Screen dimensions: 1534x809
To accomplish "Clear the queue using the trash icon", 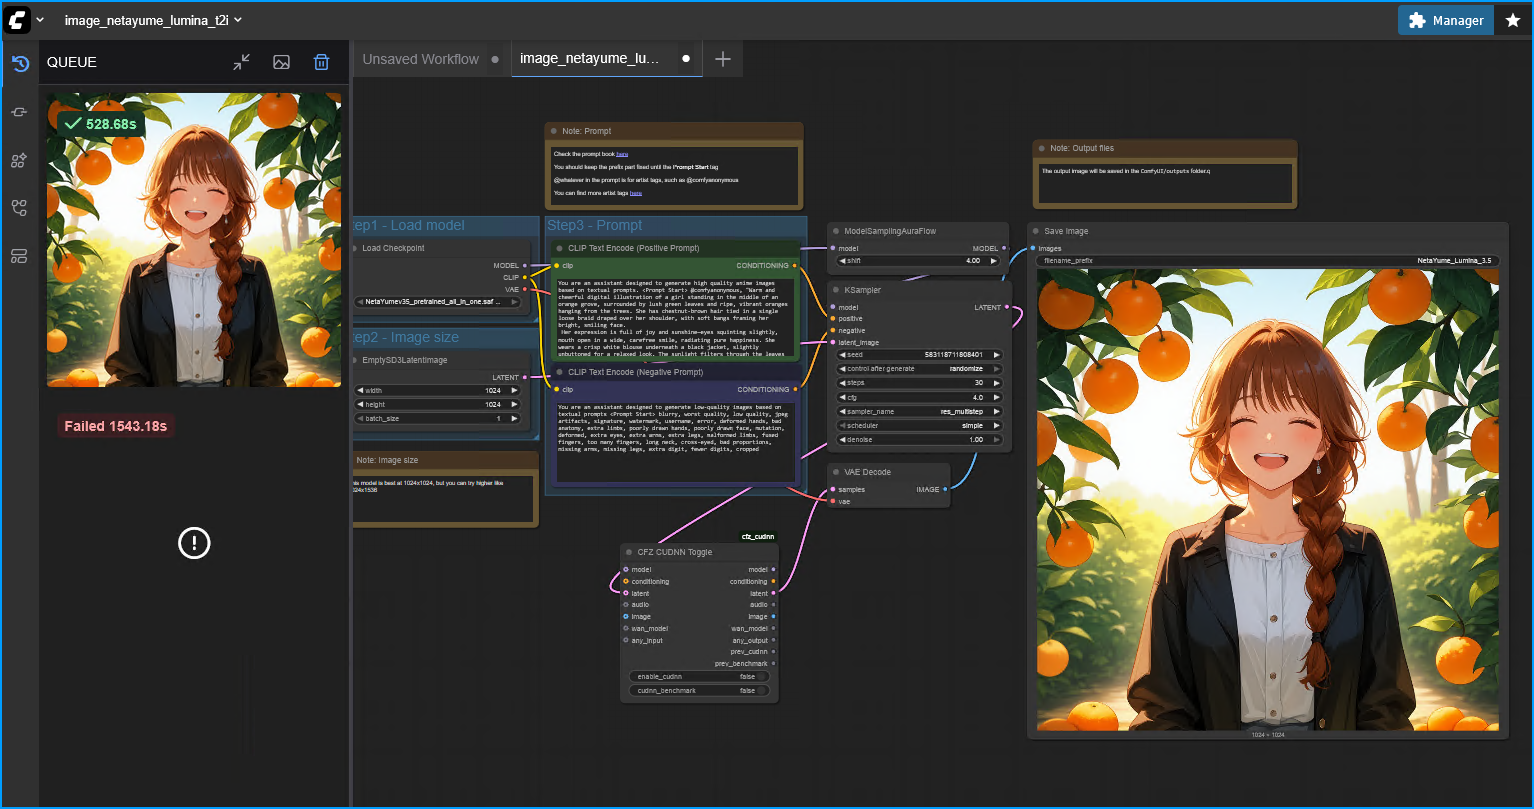I will coord(321,61).
